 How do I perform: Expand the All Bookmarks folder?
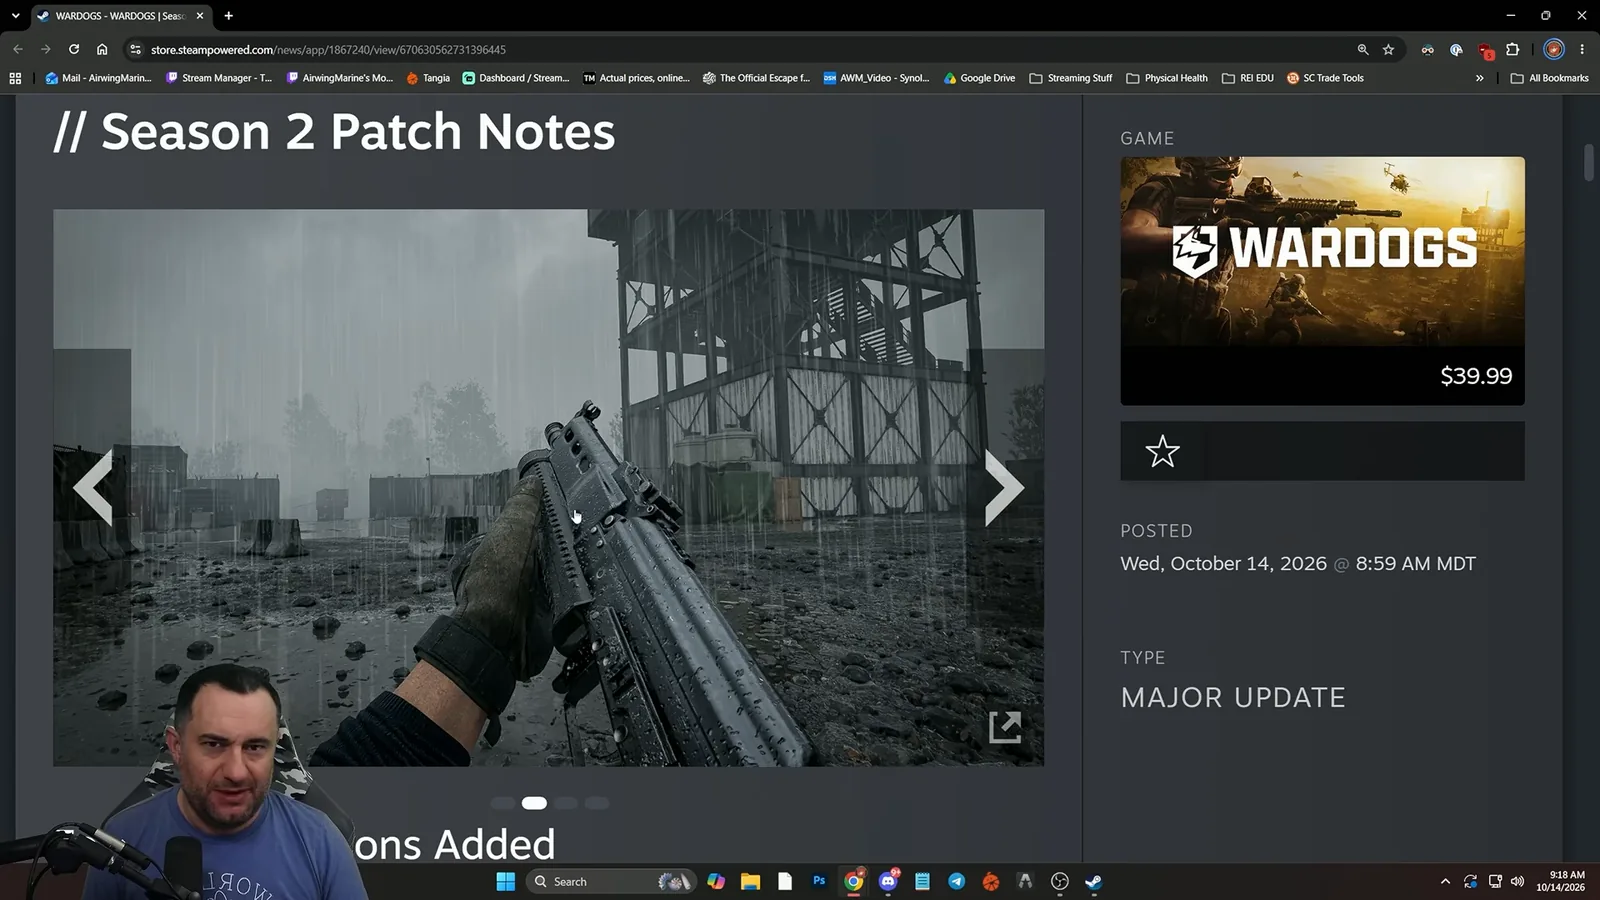click(x=1549, y=78)
